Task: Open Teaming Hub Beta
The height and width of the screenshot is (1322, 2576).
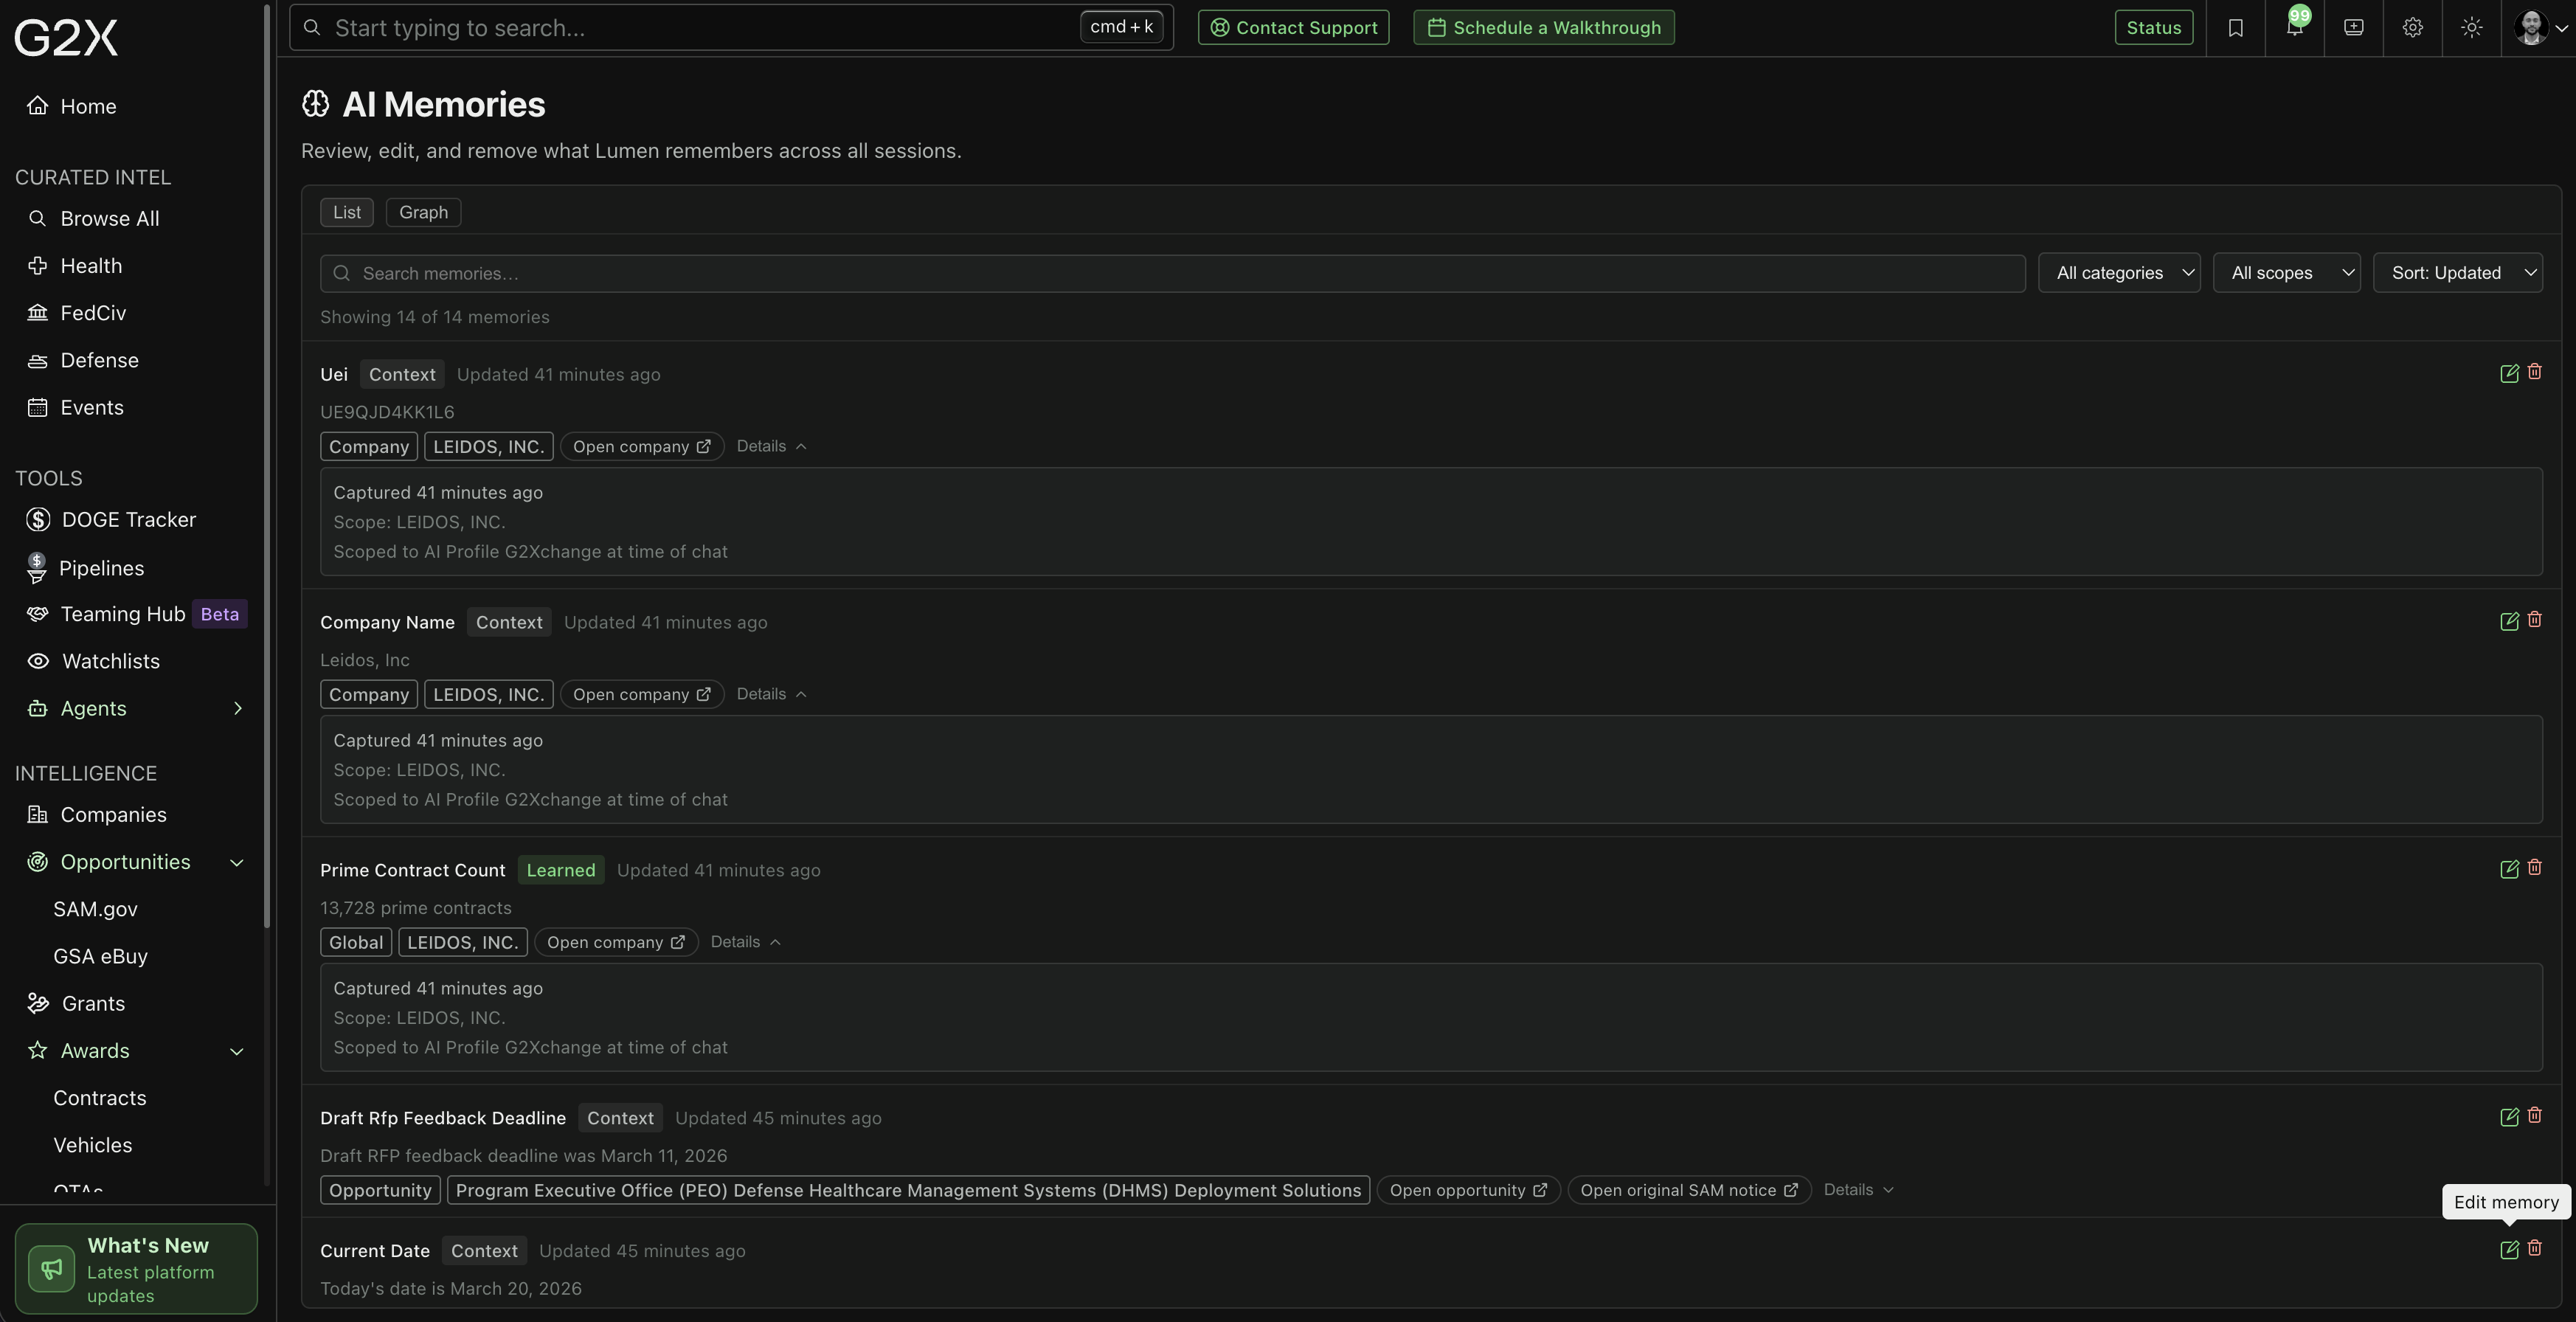Action: point(136,614)
